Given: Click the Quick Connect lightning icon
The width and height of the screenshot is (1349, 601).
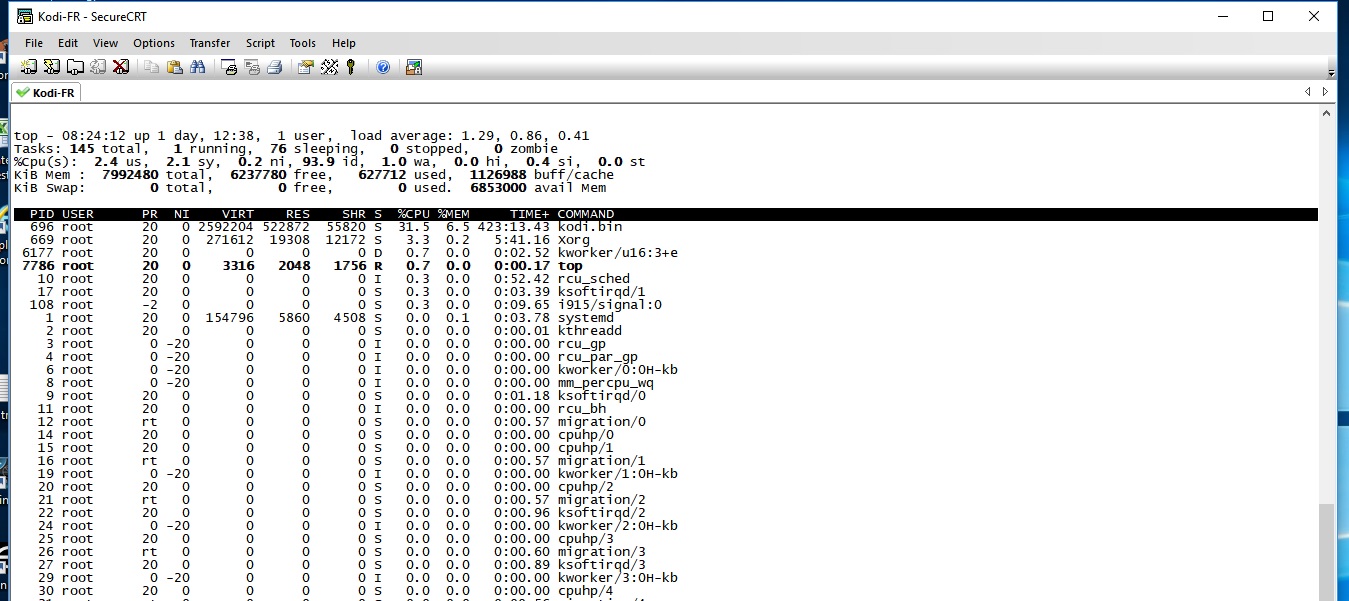Looking at the screenshot, I should 52,67.
